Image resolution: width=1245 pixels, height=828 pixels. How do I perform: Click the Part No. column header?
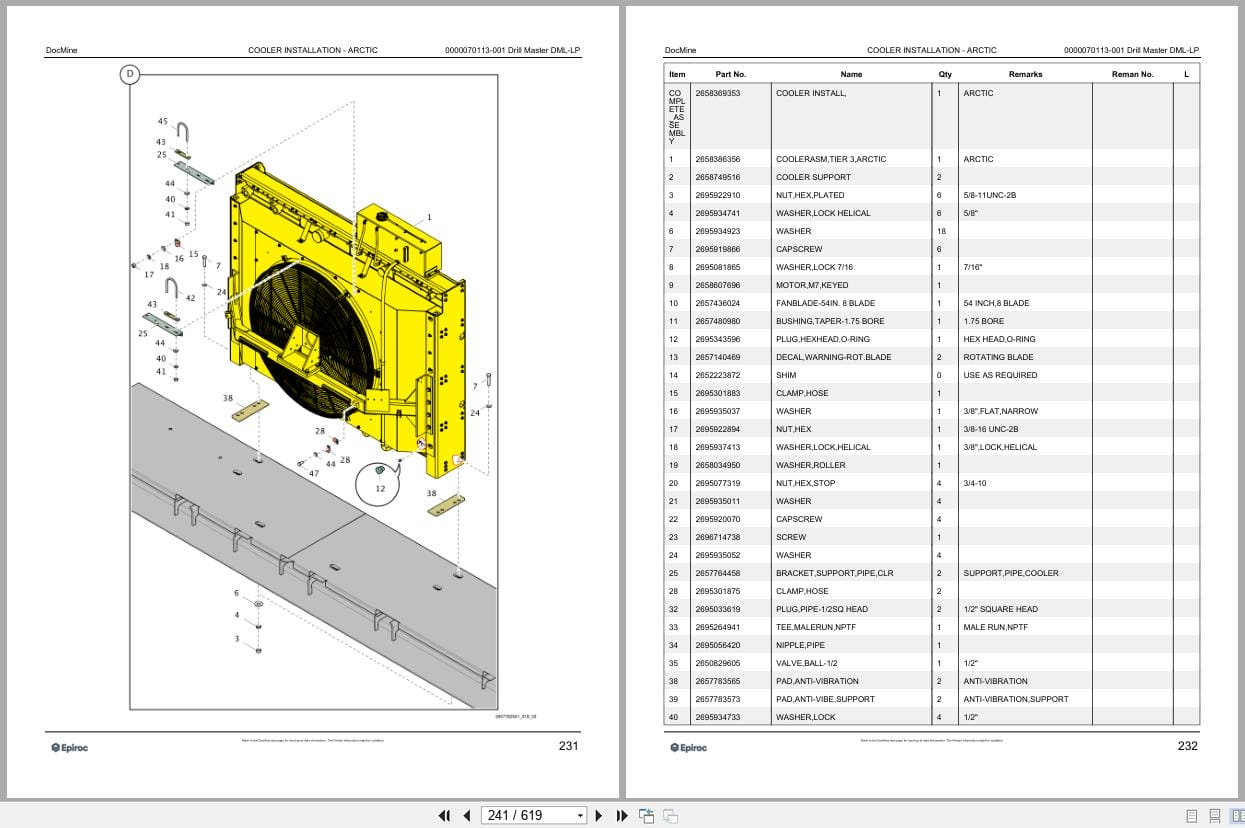click(x=731, y=74)
